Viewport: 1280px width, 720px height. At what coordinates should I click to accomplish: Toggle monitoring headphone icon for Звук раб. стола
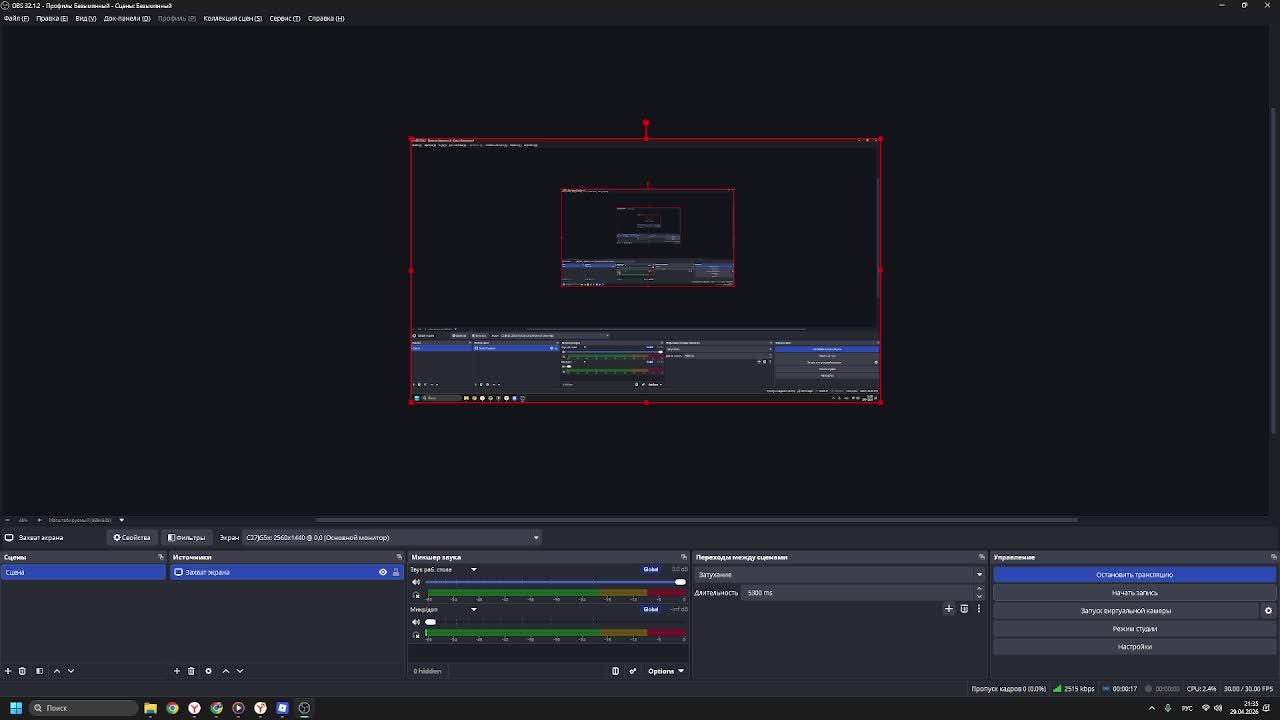(416, 595)
